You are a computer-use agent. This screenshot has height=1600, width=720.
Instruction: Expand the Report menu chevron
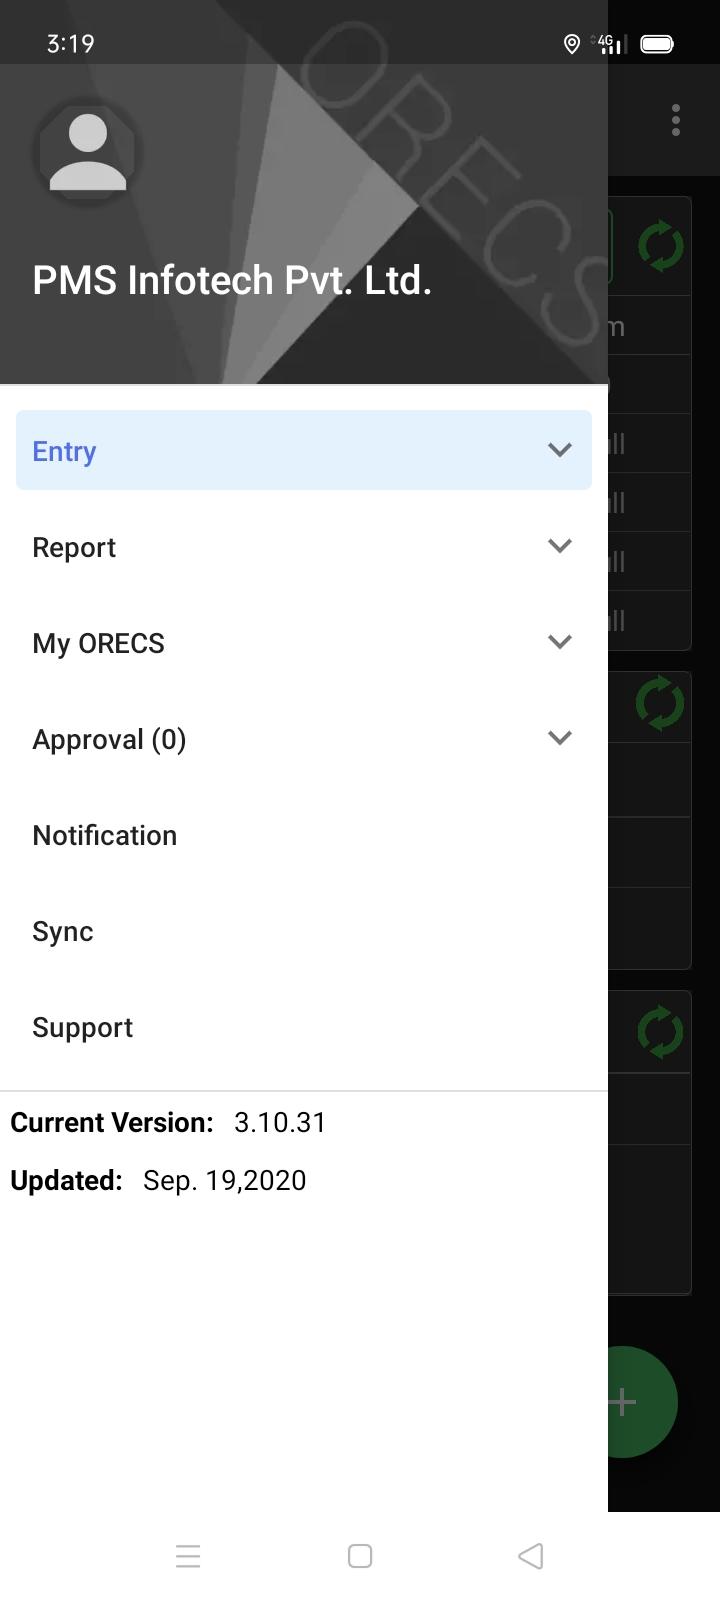pyautogui.click(x=560, y=546)
